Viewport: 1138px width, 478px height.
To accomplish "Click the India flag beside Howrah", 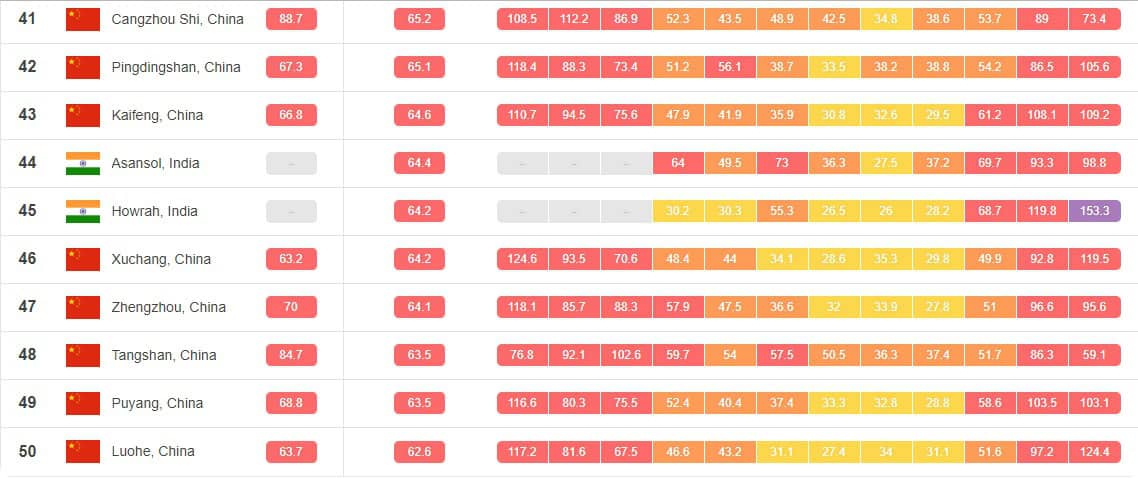I will pyautogui.click(x=82, y=211).
